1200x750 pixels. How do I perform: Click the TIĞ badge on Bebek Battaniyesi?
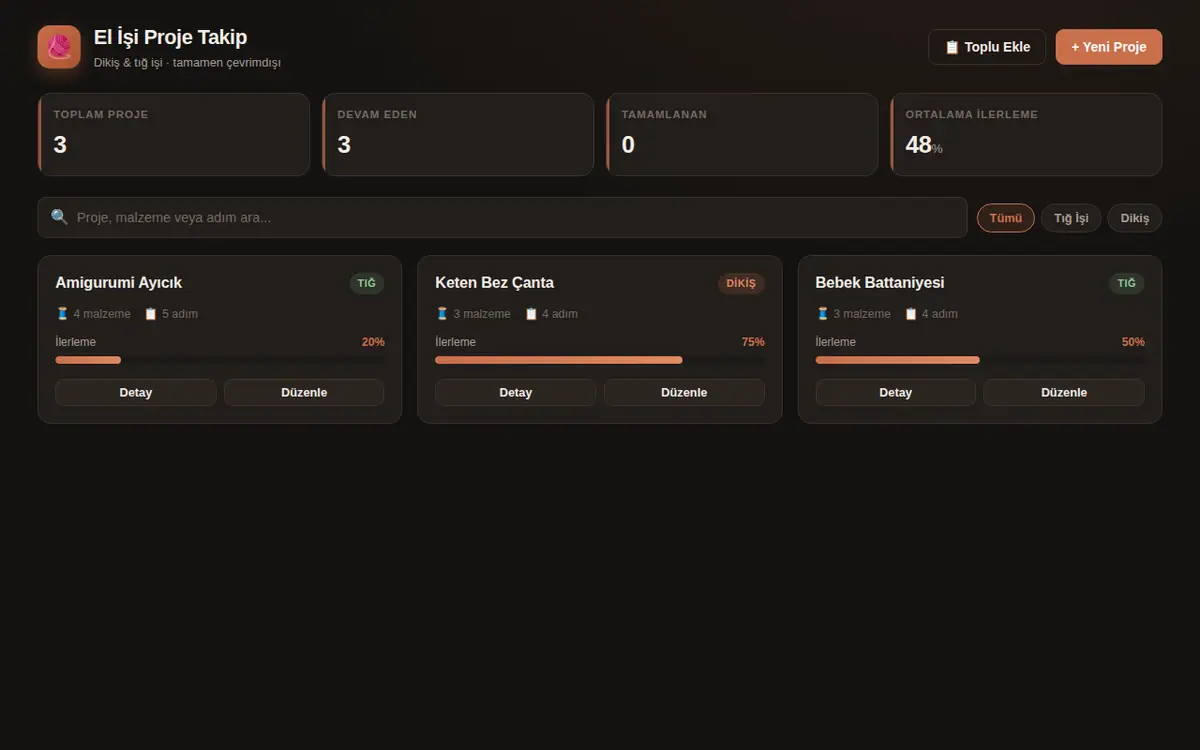click(x=1127, y=283)
